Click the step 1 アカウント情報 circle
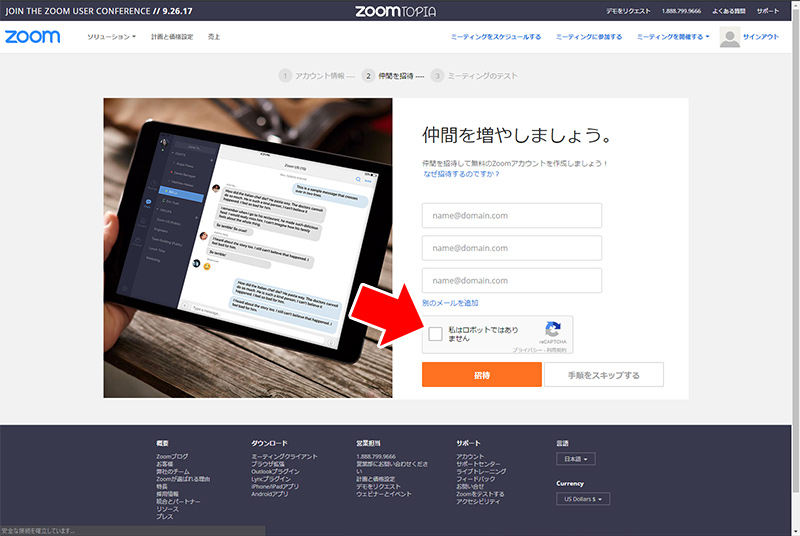This screenshot has height=536, width=800. pos(285,76)
